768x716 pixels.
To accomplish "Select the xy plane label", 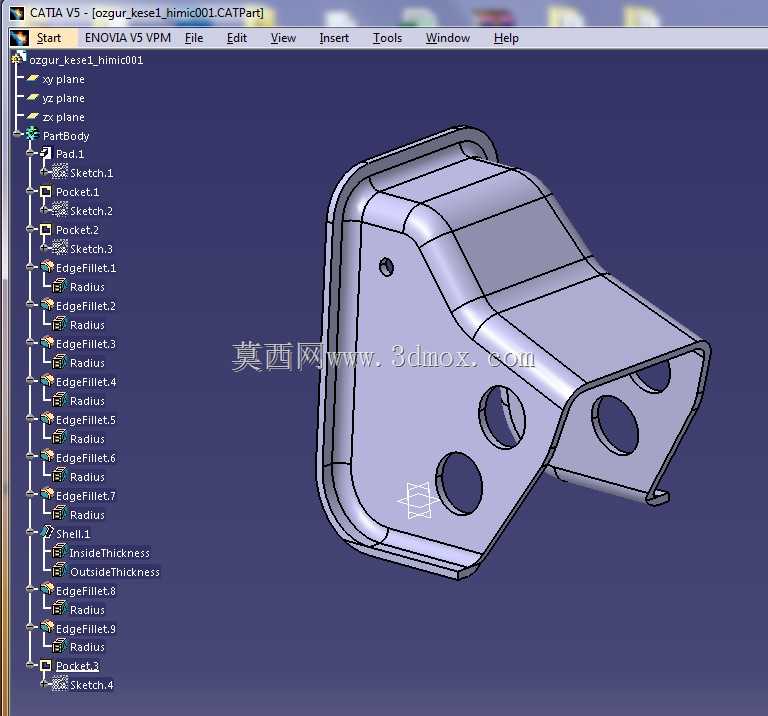I will pyautogui.click(x=63, y=79).
